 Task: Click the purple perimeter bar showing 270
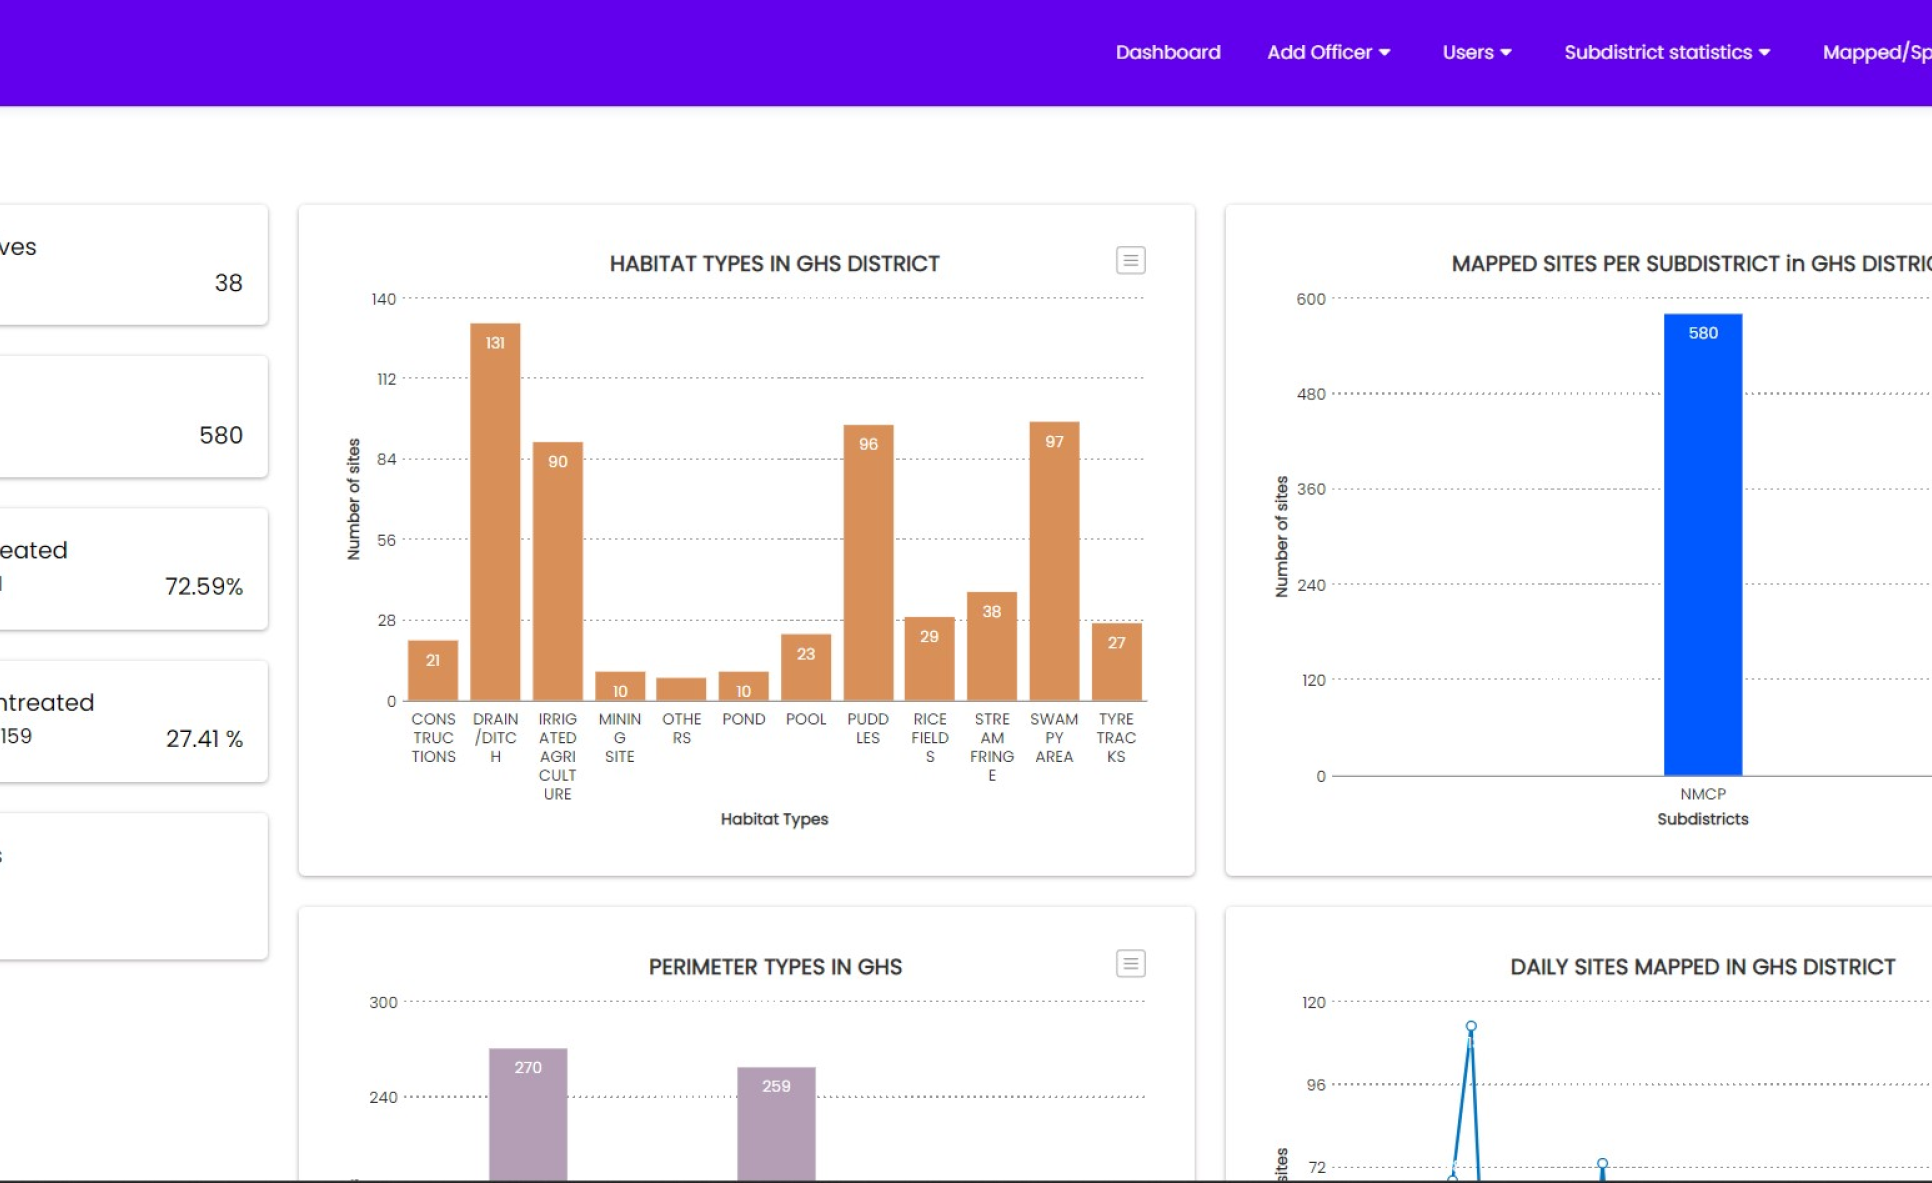click(x=528, y=1115)
